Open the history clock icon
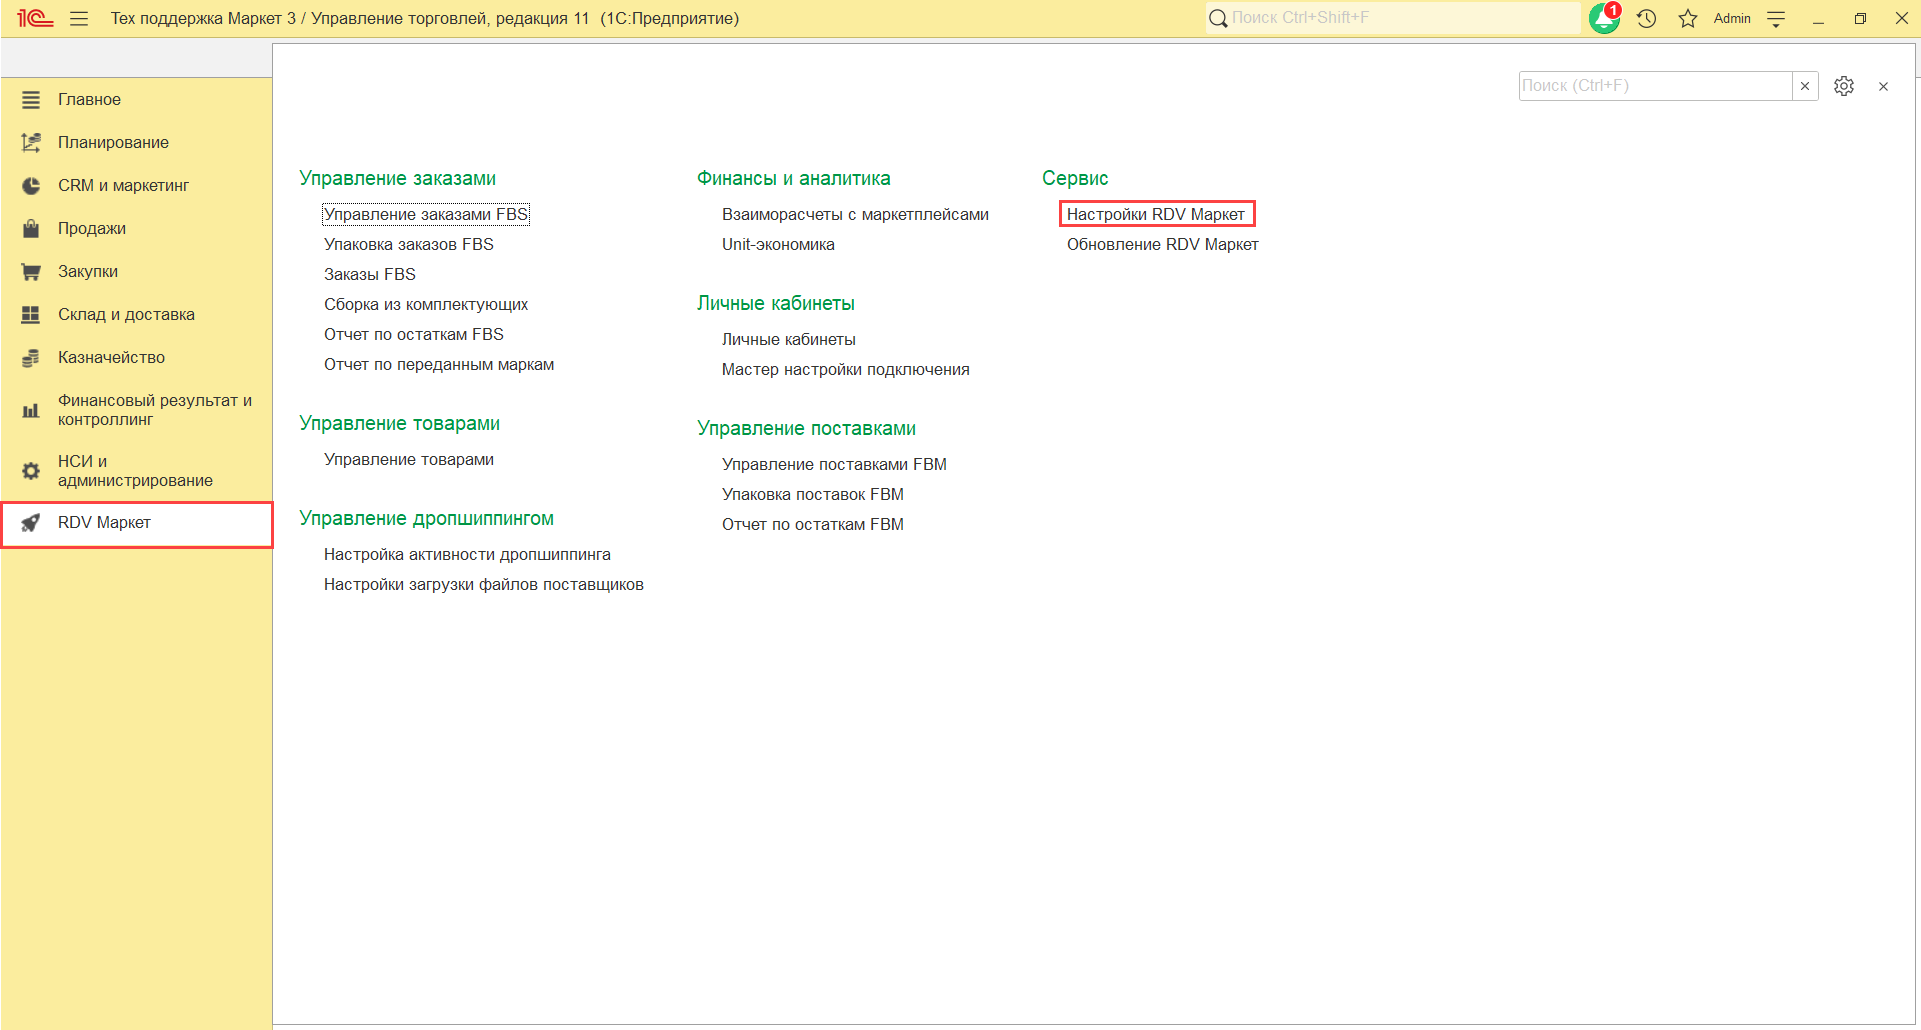Image resolution: width=1921 pixels, height=1030 pixels. [1647, 19]
